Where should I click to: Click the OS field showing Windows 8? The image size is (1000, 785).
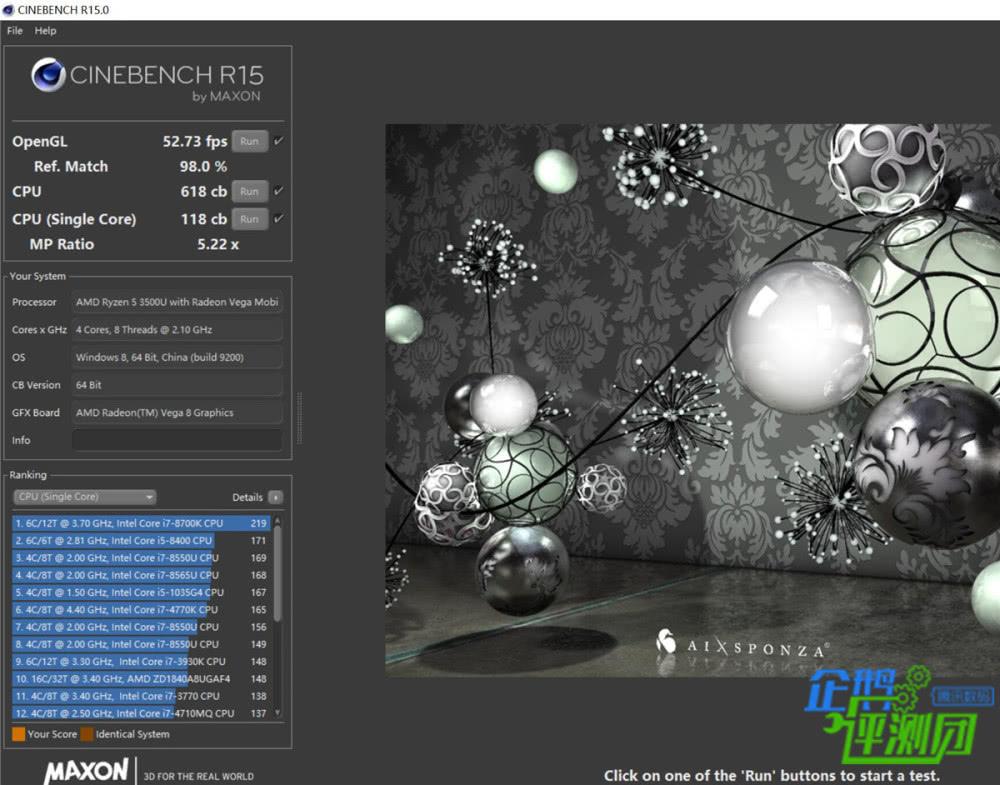(177, 357)
